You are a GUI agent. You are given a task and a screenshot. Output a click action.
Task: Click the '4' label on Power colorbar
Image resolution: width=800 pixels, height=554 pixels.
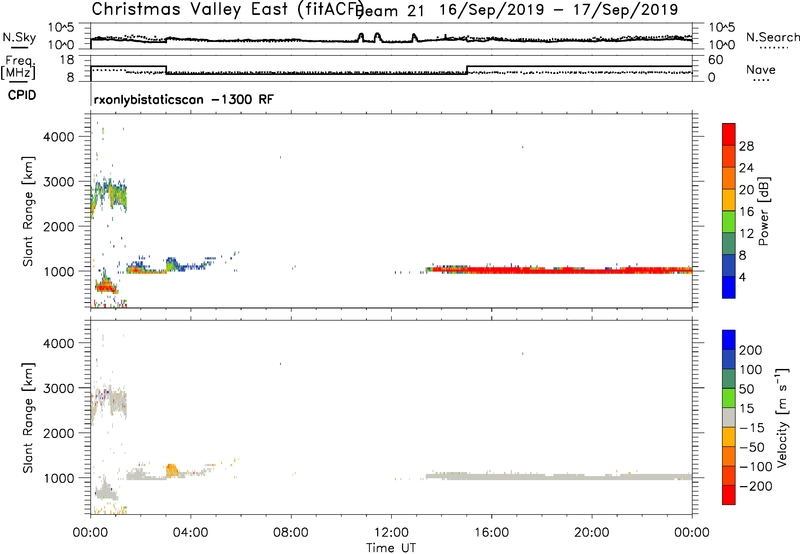(742, 278)
